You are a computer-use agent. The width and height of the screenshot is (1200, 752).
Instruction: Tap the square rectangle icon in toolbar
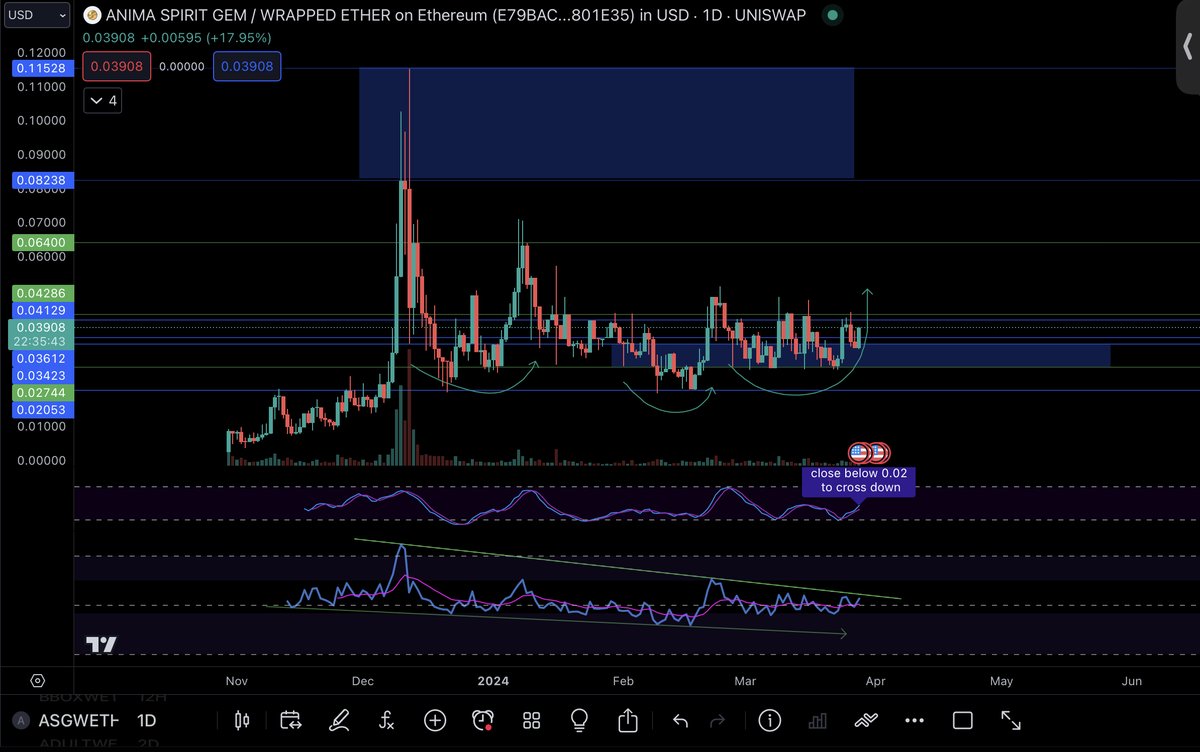(963, 720)
